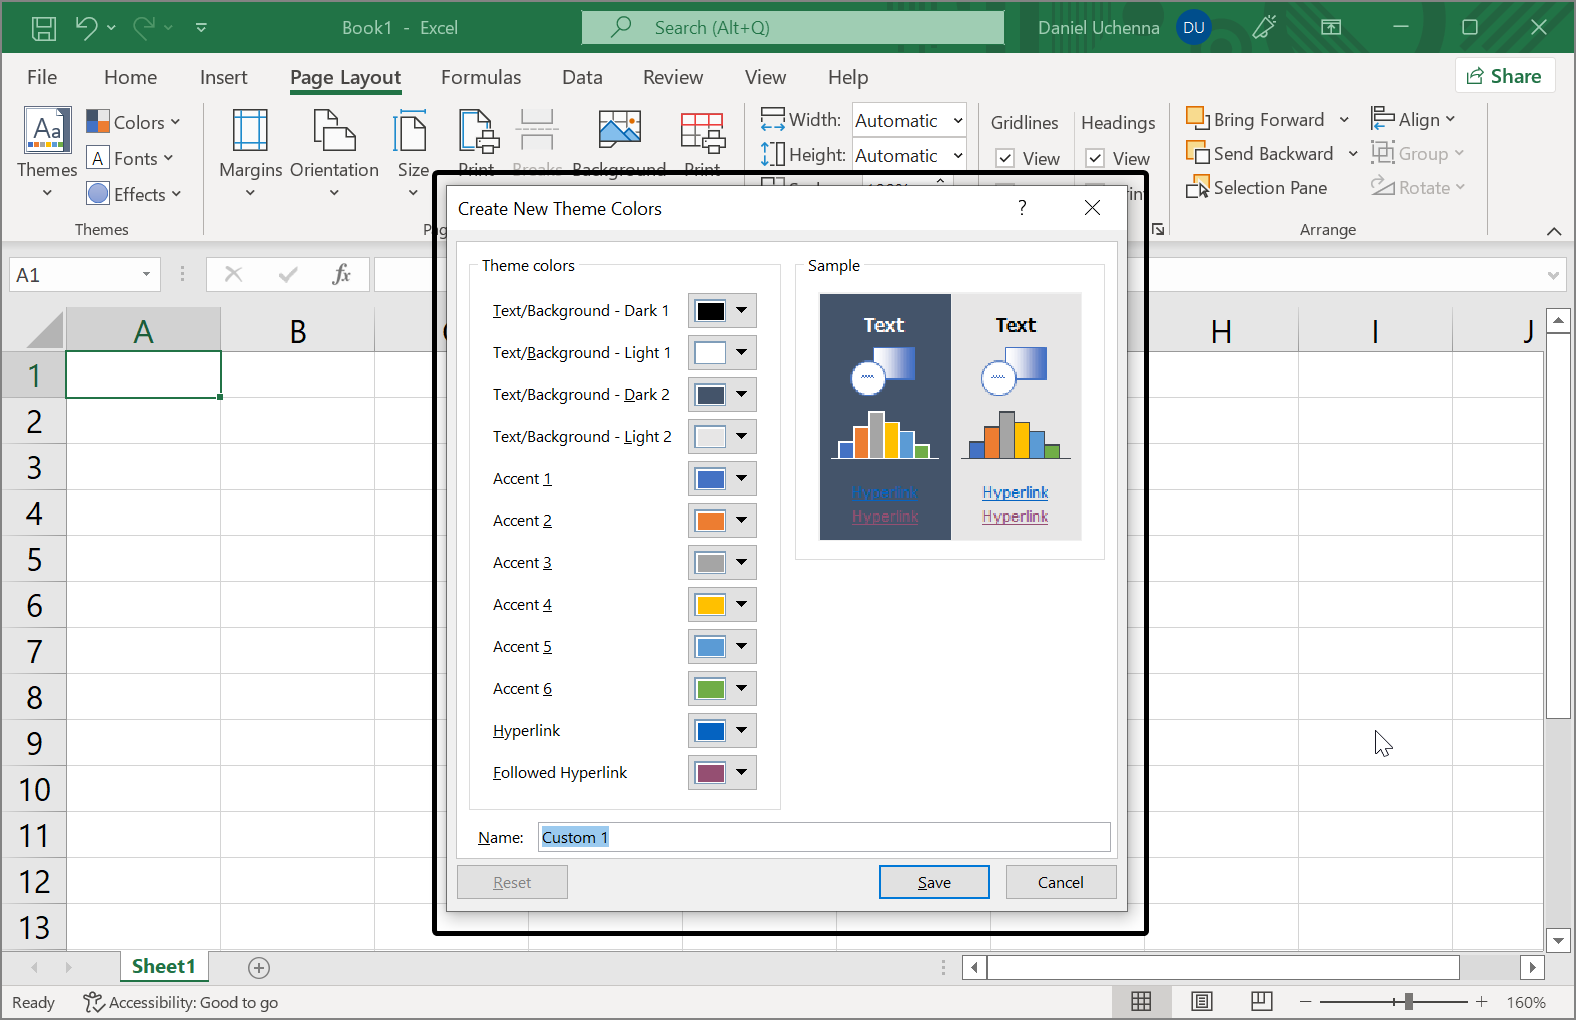
Task: Click the Margins icon in ribbon
Action: [250, 131]
